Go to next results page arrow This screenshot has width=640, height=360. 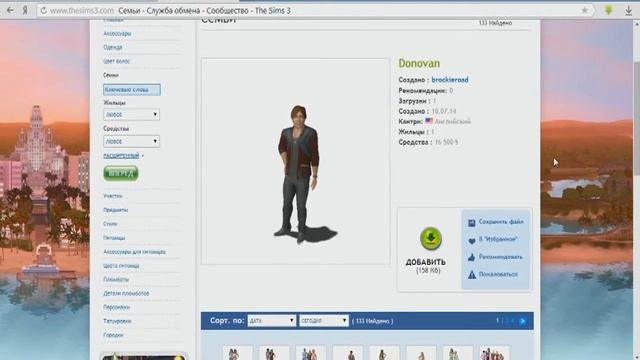pos(522,321)
